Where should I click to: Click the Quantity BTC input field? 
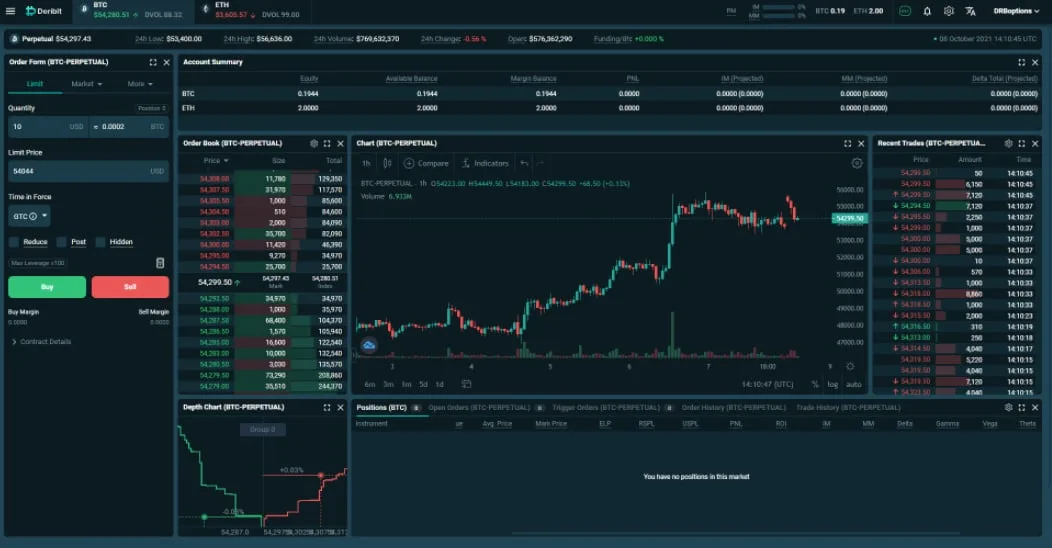point(129,127)
